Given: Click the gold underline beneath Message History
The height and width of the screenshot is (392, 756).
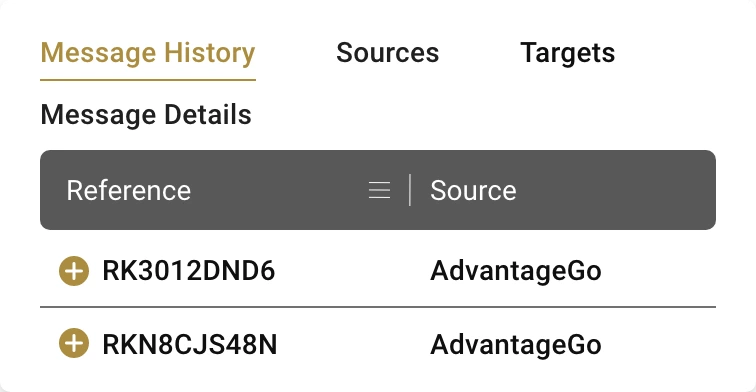Looking at the screenshot, I should [x=148, y=80].
